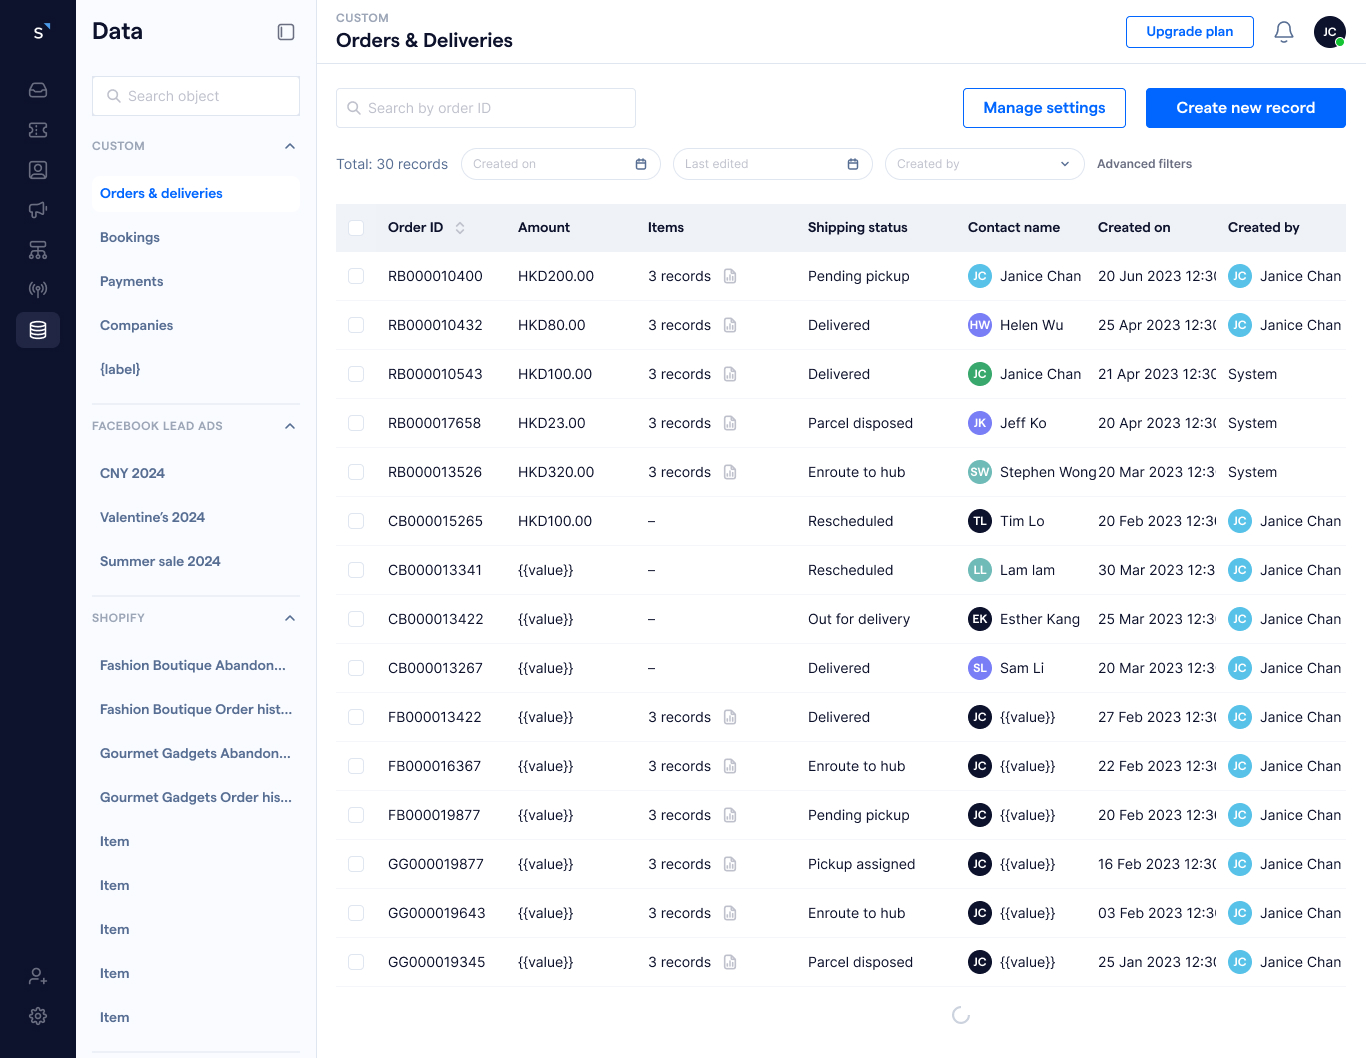This screenshot has width=1366, height=1058.
Task: Open Summer sale 2024 object
Action: [x=196, y=562]
